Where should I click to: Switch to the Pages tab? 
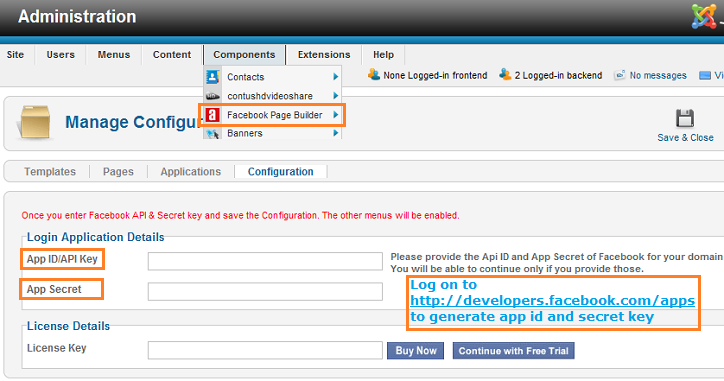[118, 172]
